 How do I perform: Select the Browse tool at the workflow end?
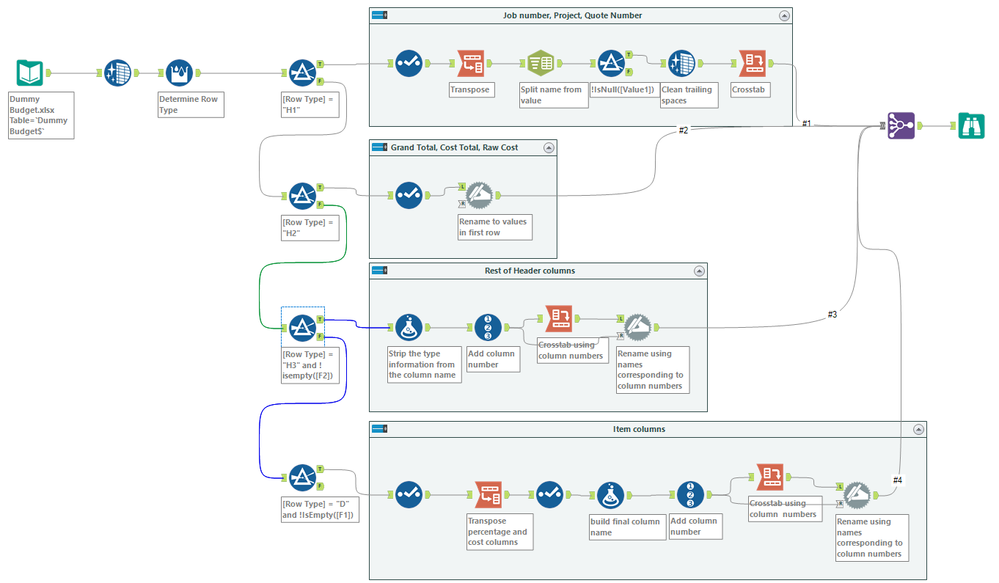point(971,126)
